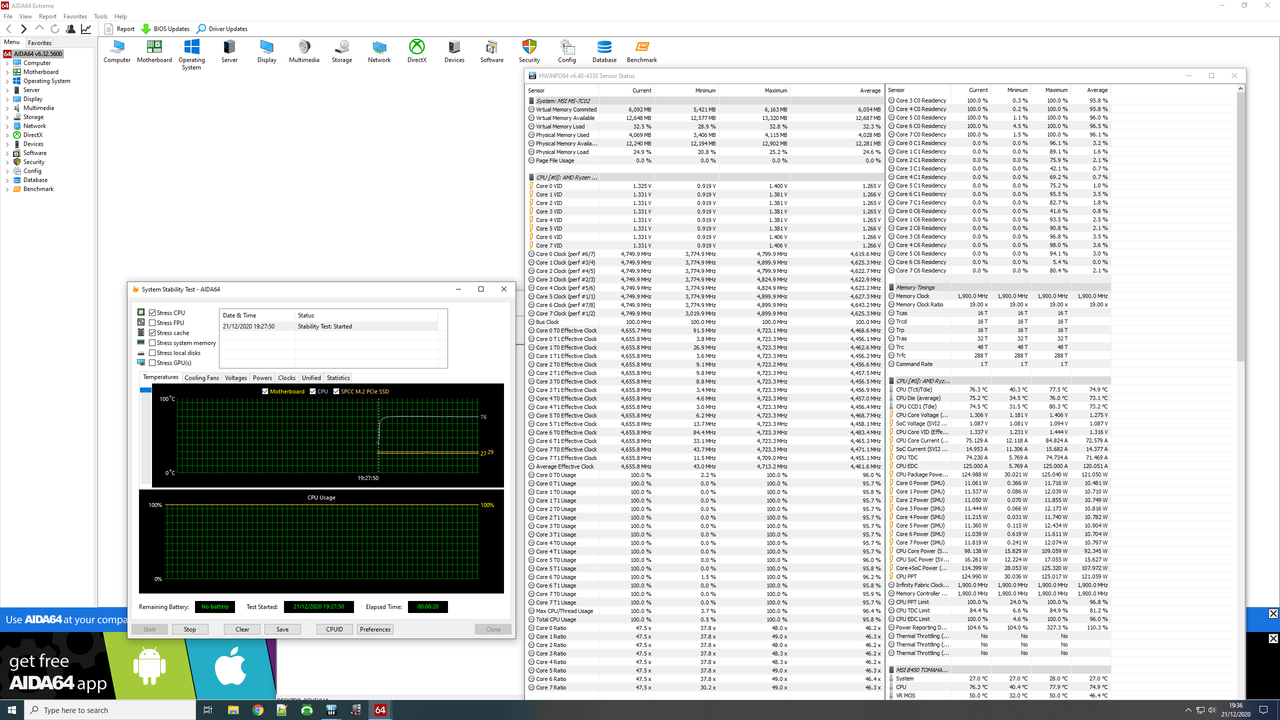The height and width of the screenshot is (720, 1280).
Task: Open the Database category icon
Action: [x=604, y=51]
